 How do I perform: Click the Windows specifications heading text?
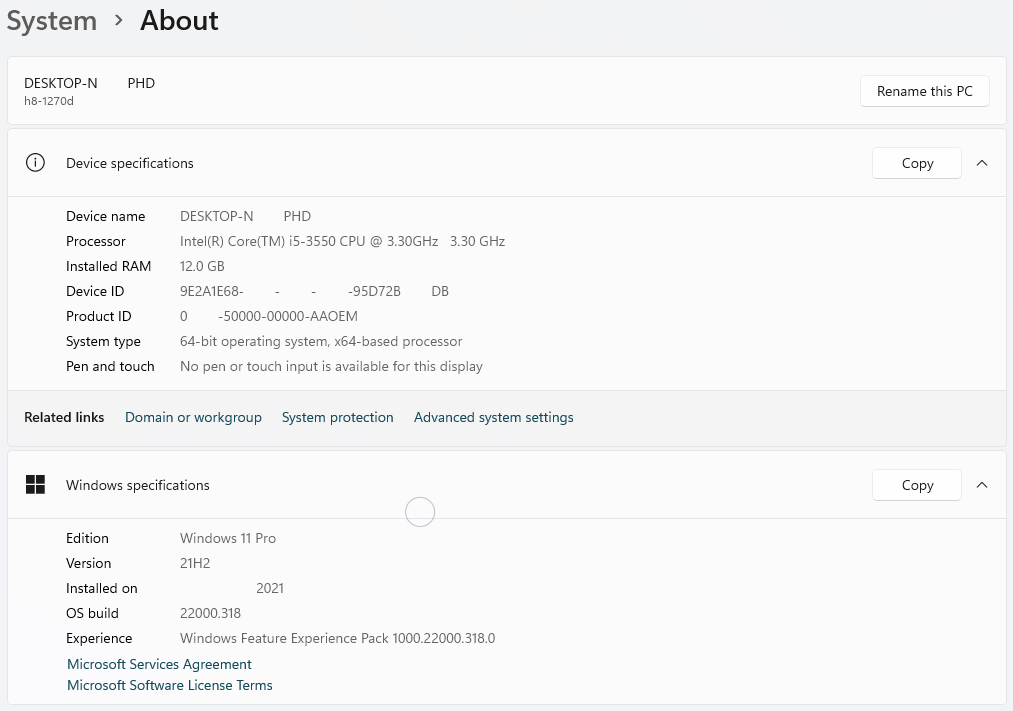138,485
